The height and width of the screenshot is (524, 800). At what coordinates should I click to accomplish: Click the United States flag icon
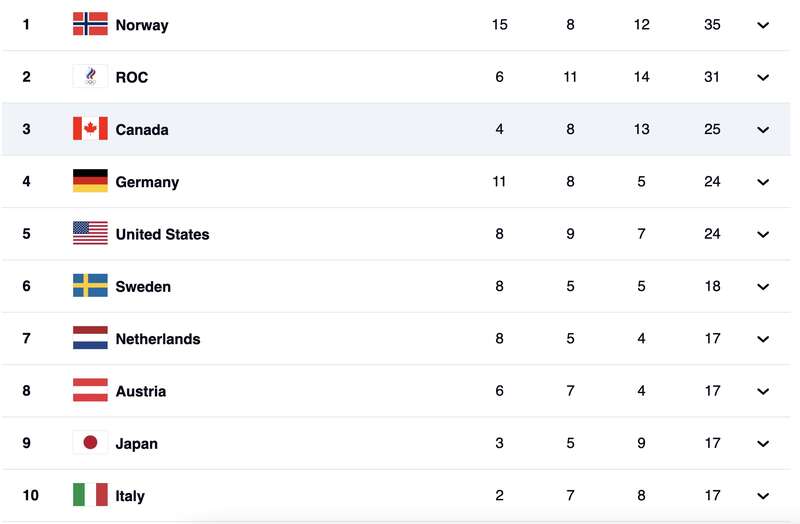pos(90,233)
